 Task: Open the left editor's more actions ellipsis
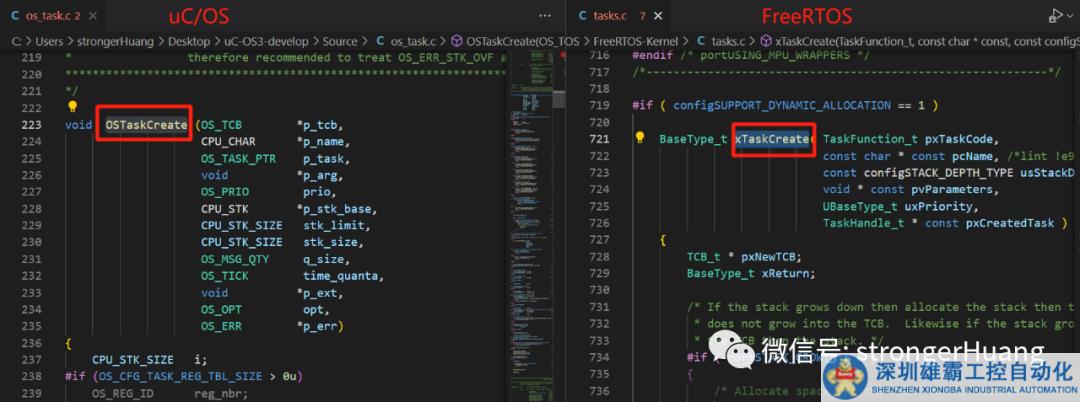tap(544, 15)
